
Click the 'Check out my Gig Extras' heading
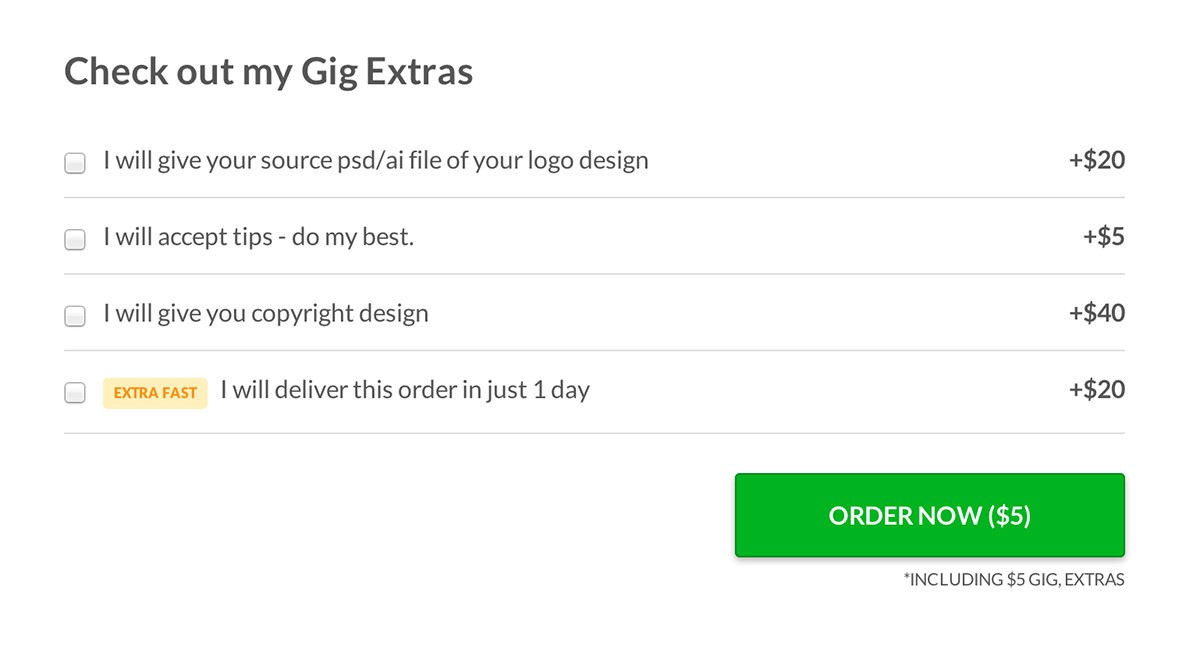coord(268,72)
